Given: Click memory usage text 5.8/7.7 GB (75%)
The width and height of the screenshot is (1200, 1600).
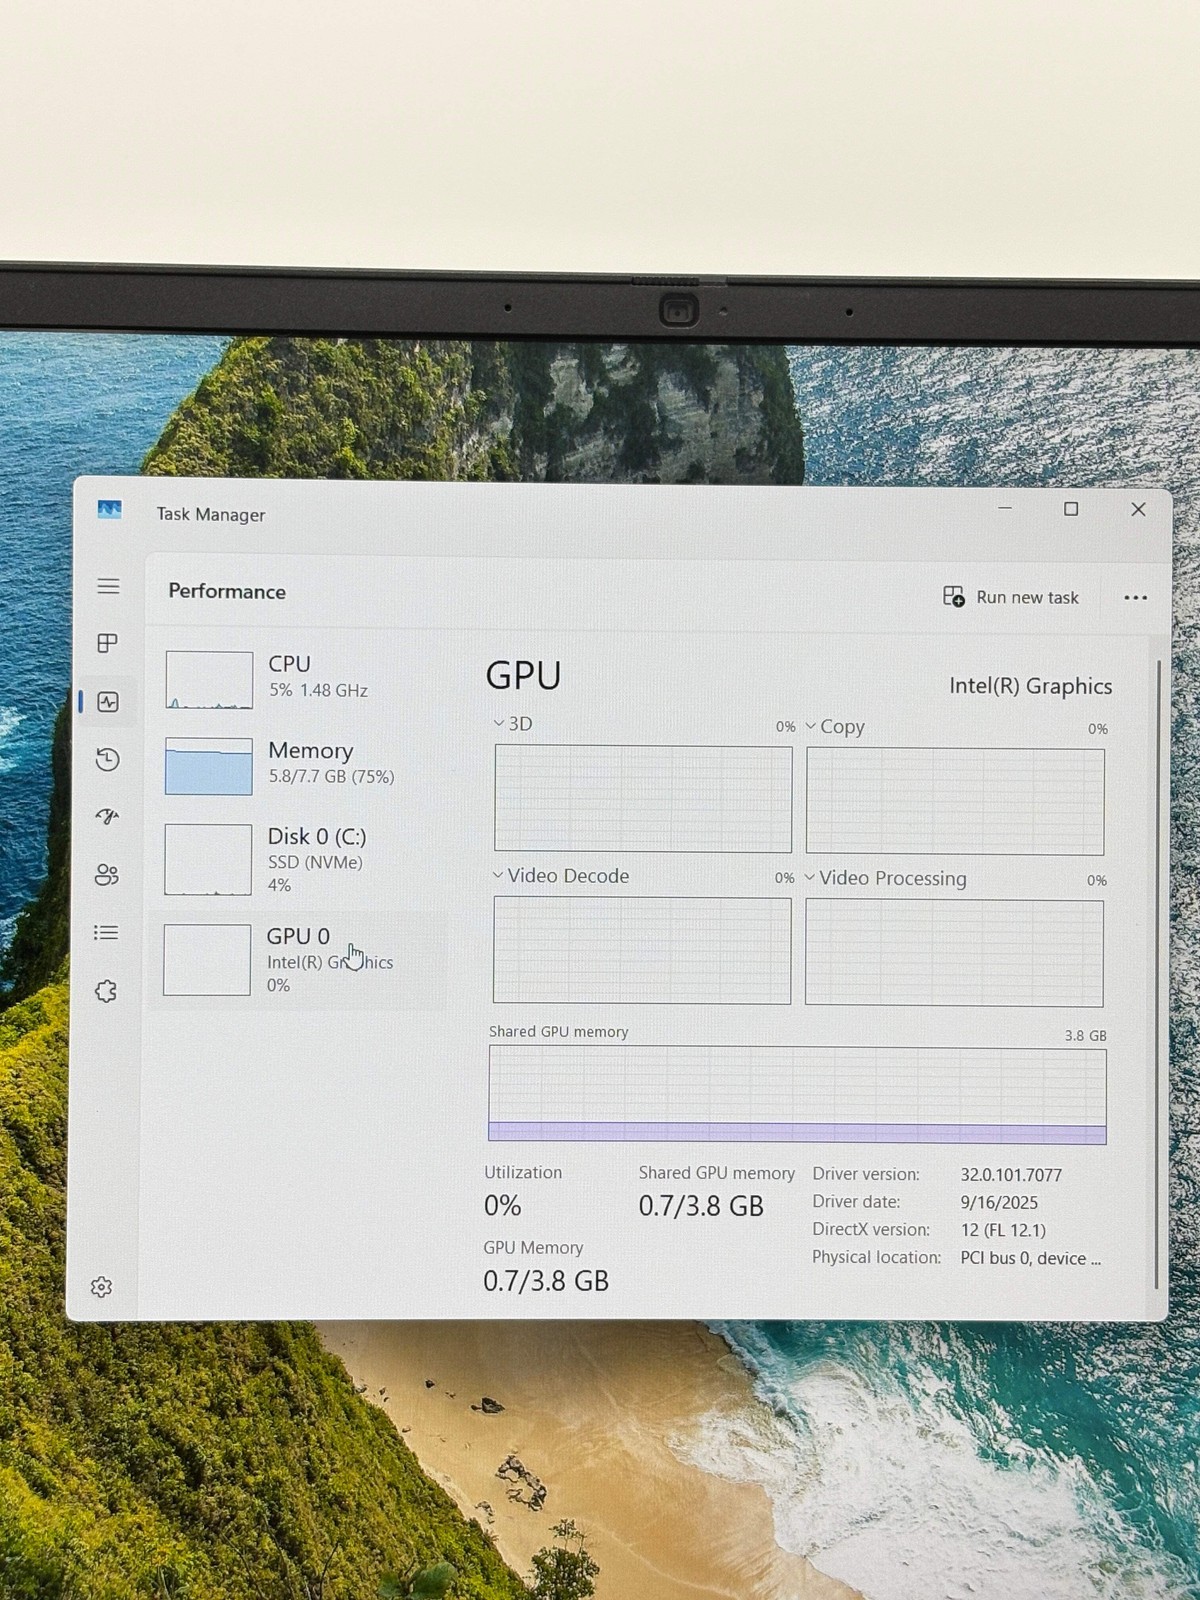Looking at the screenshot, I should [331, 777].
